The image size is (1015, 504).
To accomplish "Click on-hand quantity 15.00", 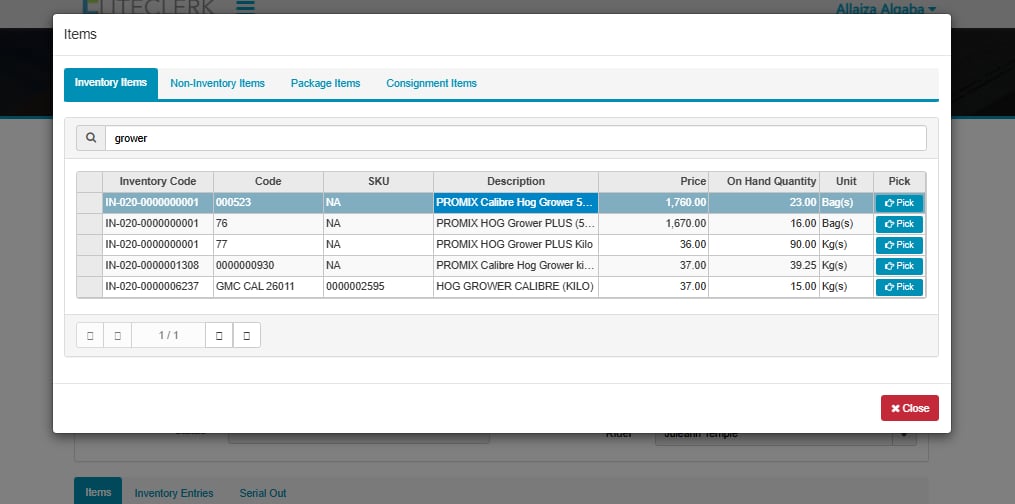I will pyautogui.click(x=764, y=286).
